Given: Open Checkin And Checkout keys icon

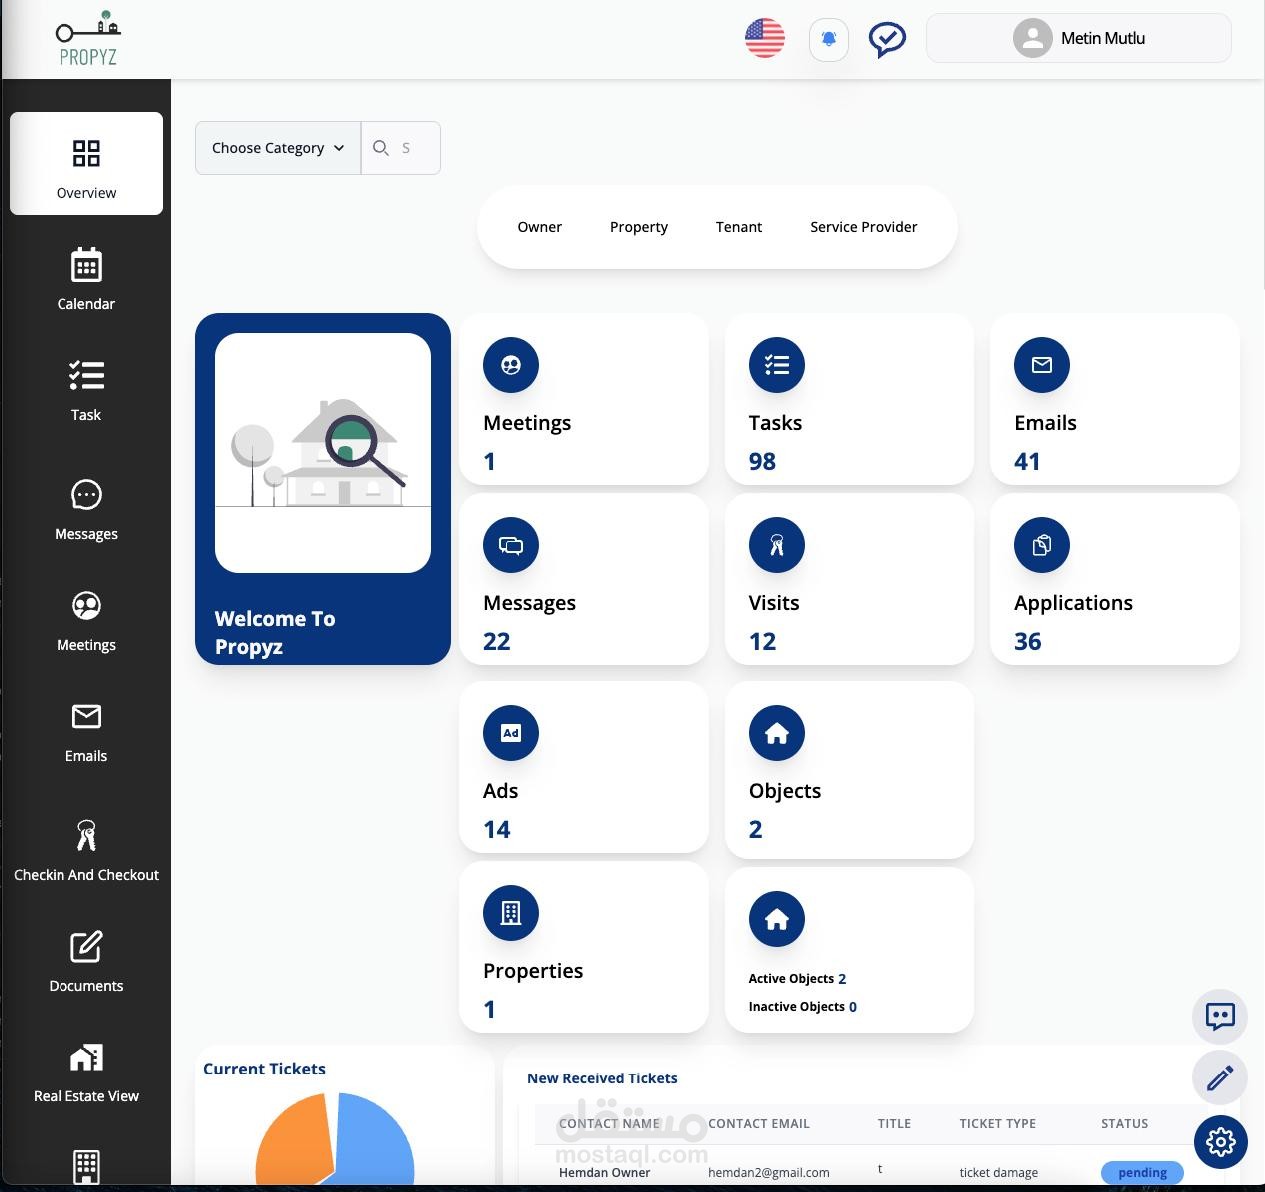Looking at the screenshot, I should click(86, 836).
